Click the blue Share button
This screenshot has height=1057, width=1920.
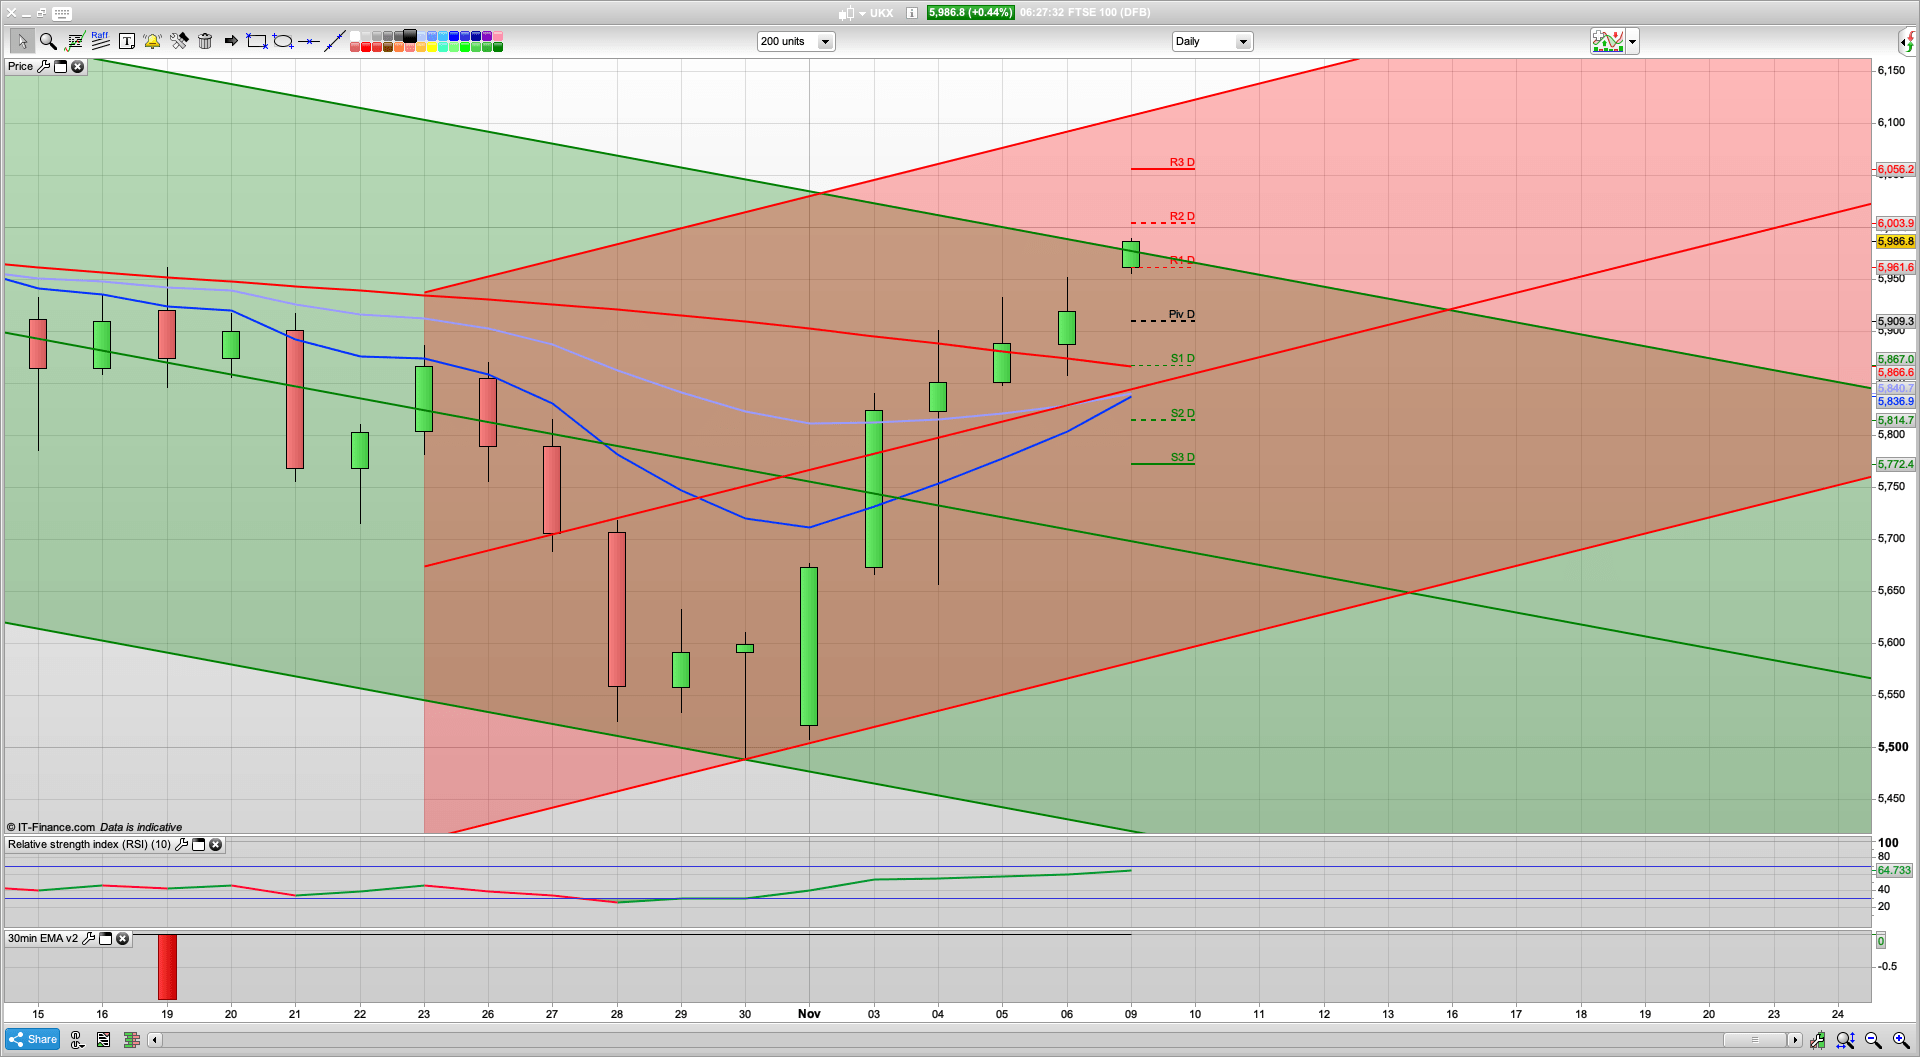coord(31,1039)
